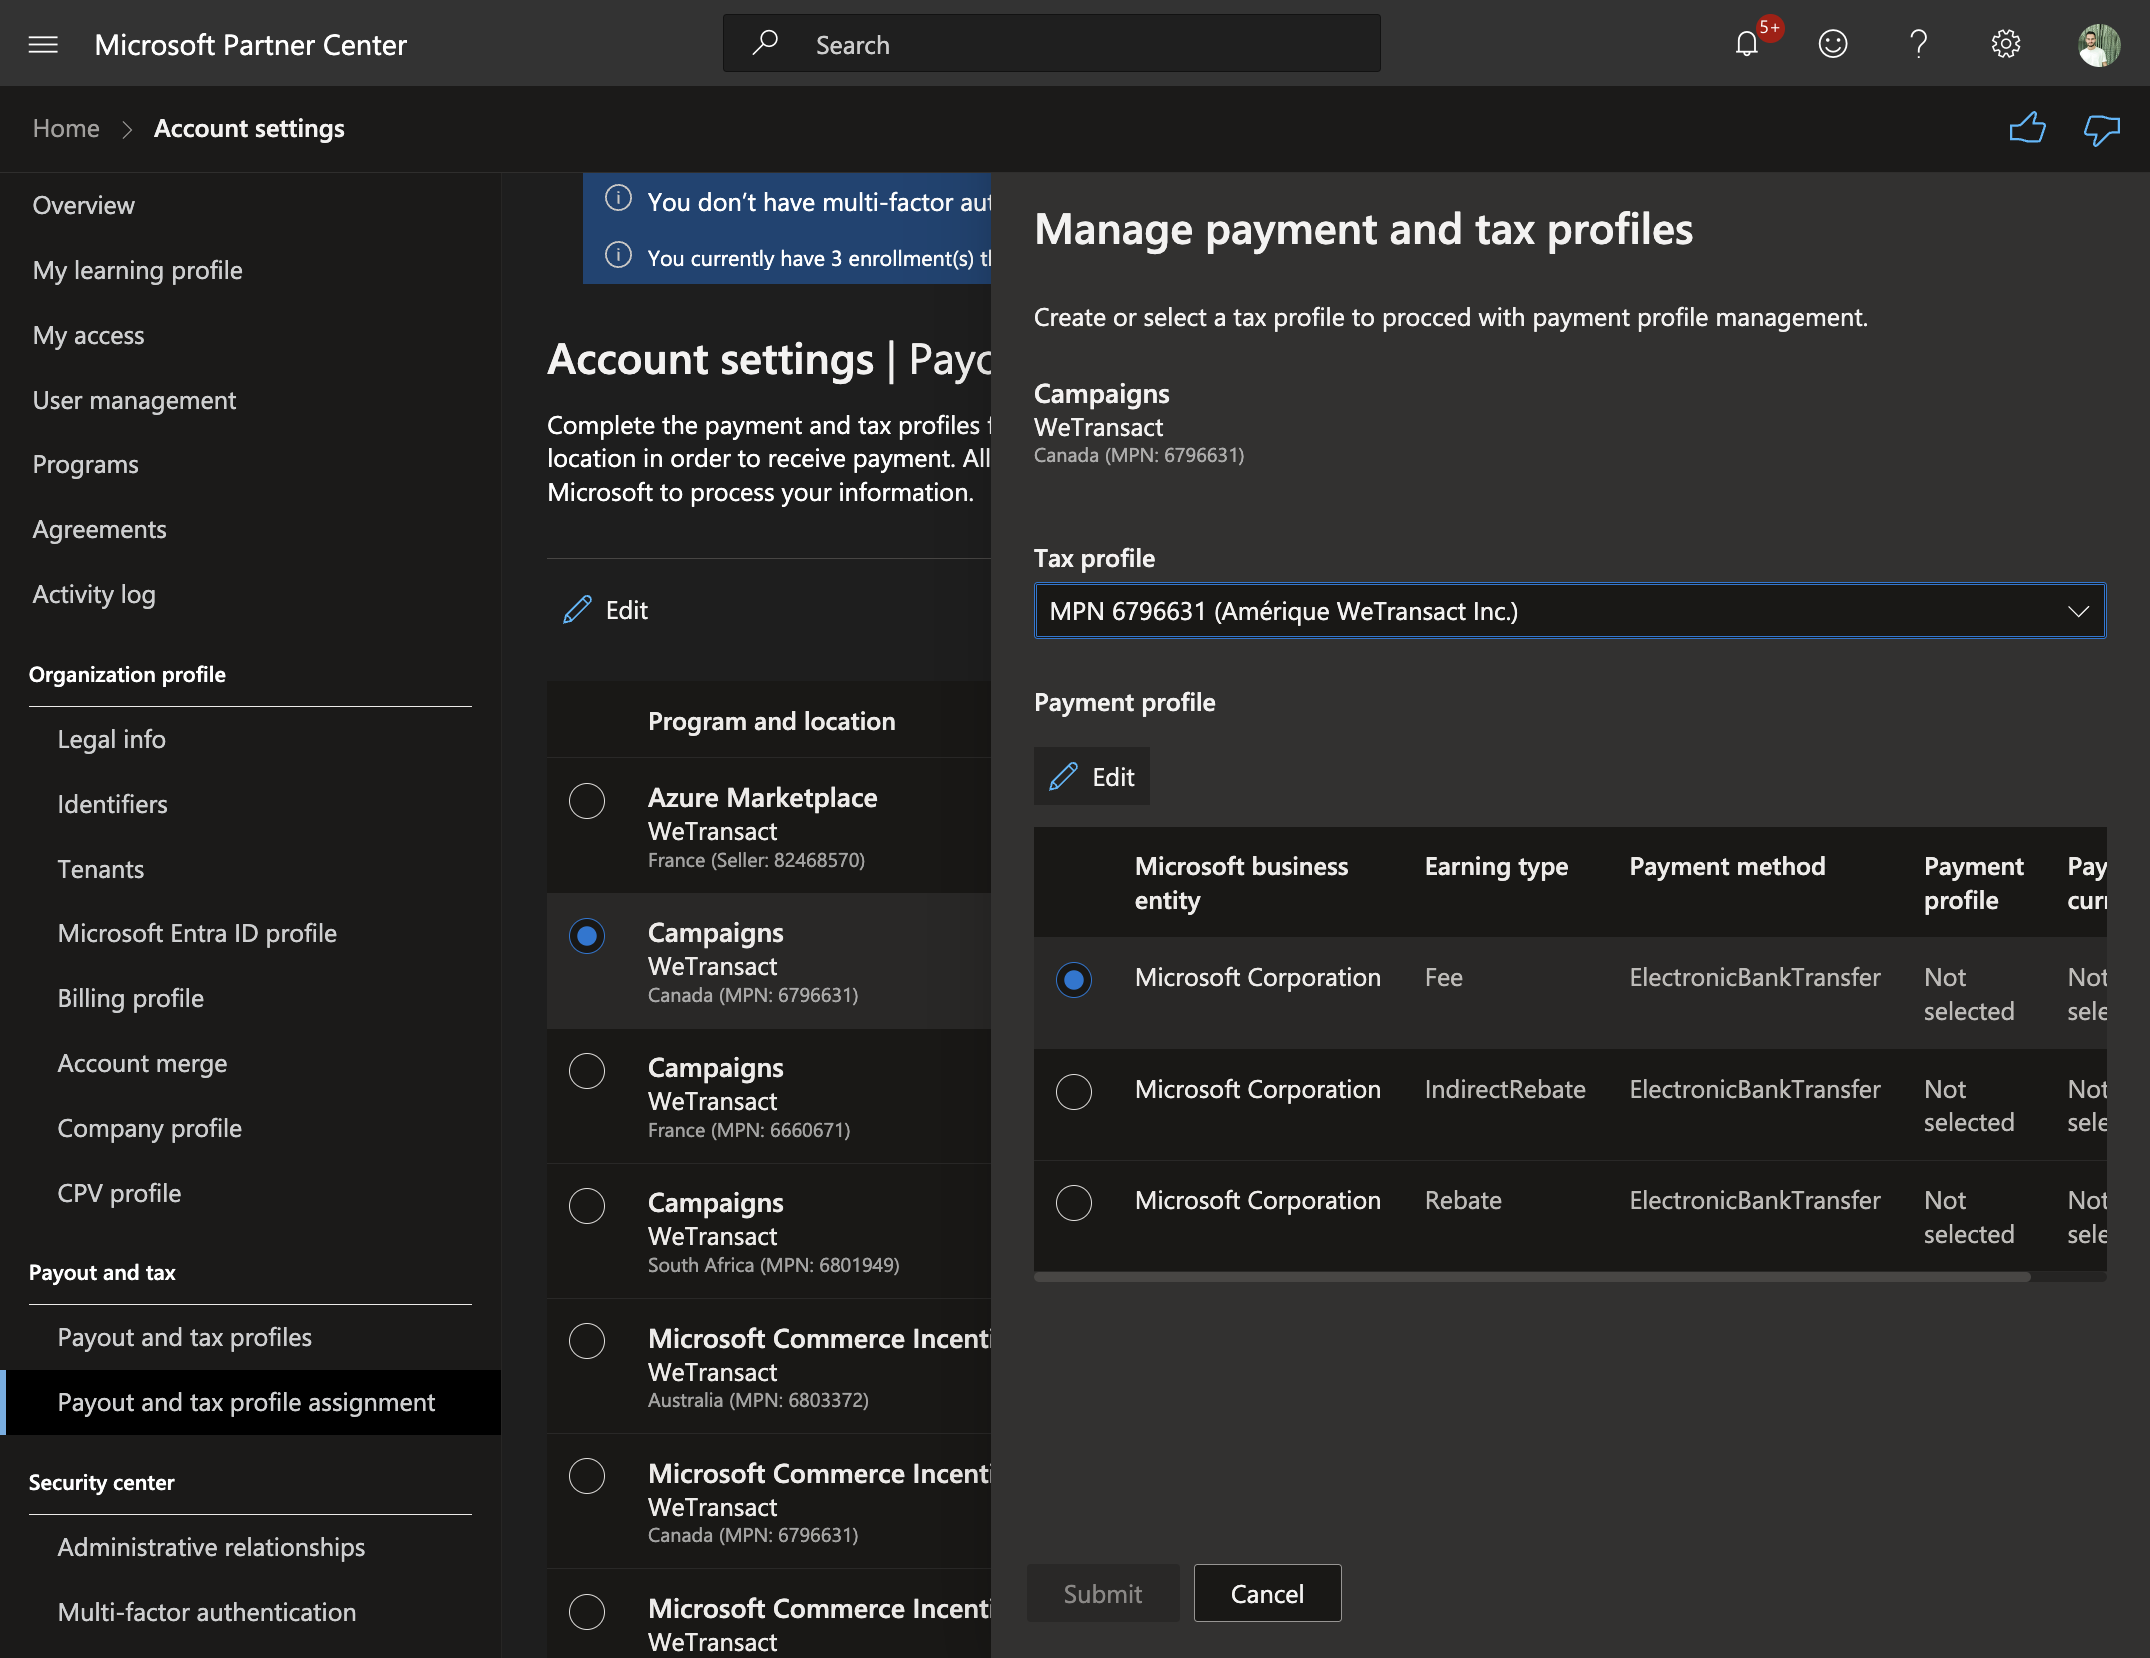Go to Overview in sidebar
Viewport: 2150px width, 1658px height.
pyautogui.click(x=84, y=205)
